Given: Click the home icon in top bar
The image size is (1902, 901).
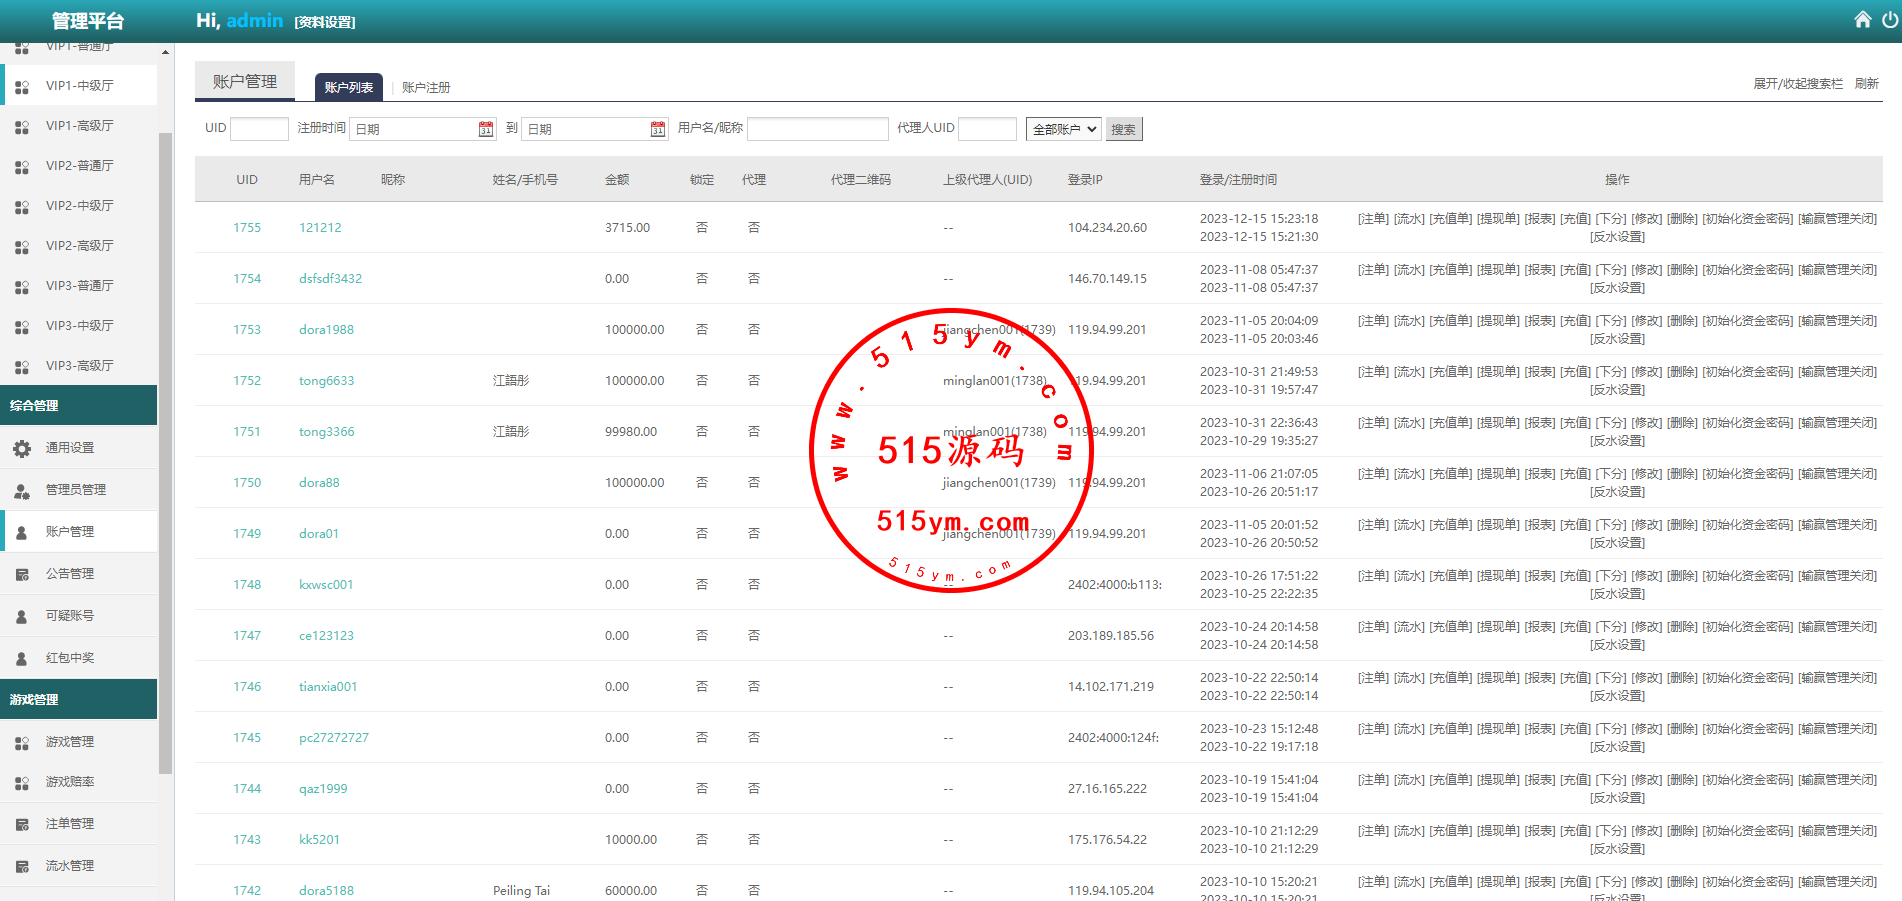Looking at the screenshot, I should pos(1862,20).
